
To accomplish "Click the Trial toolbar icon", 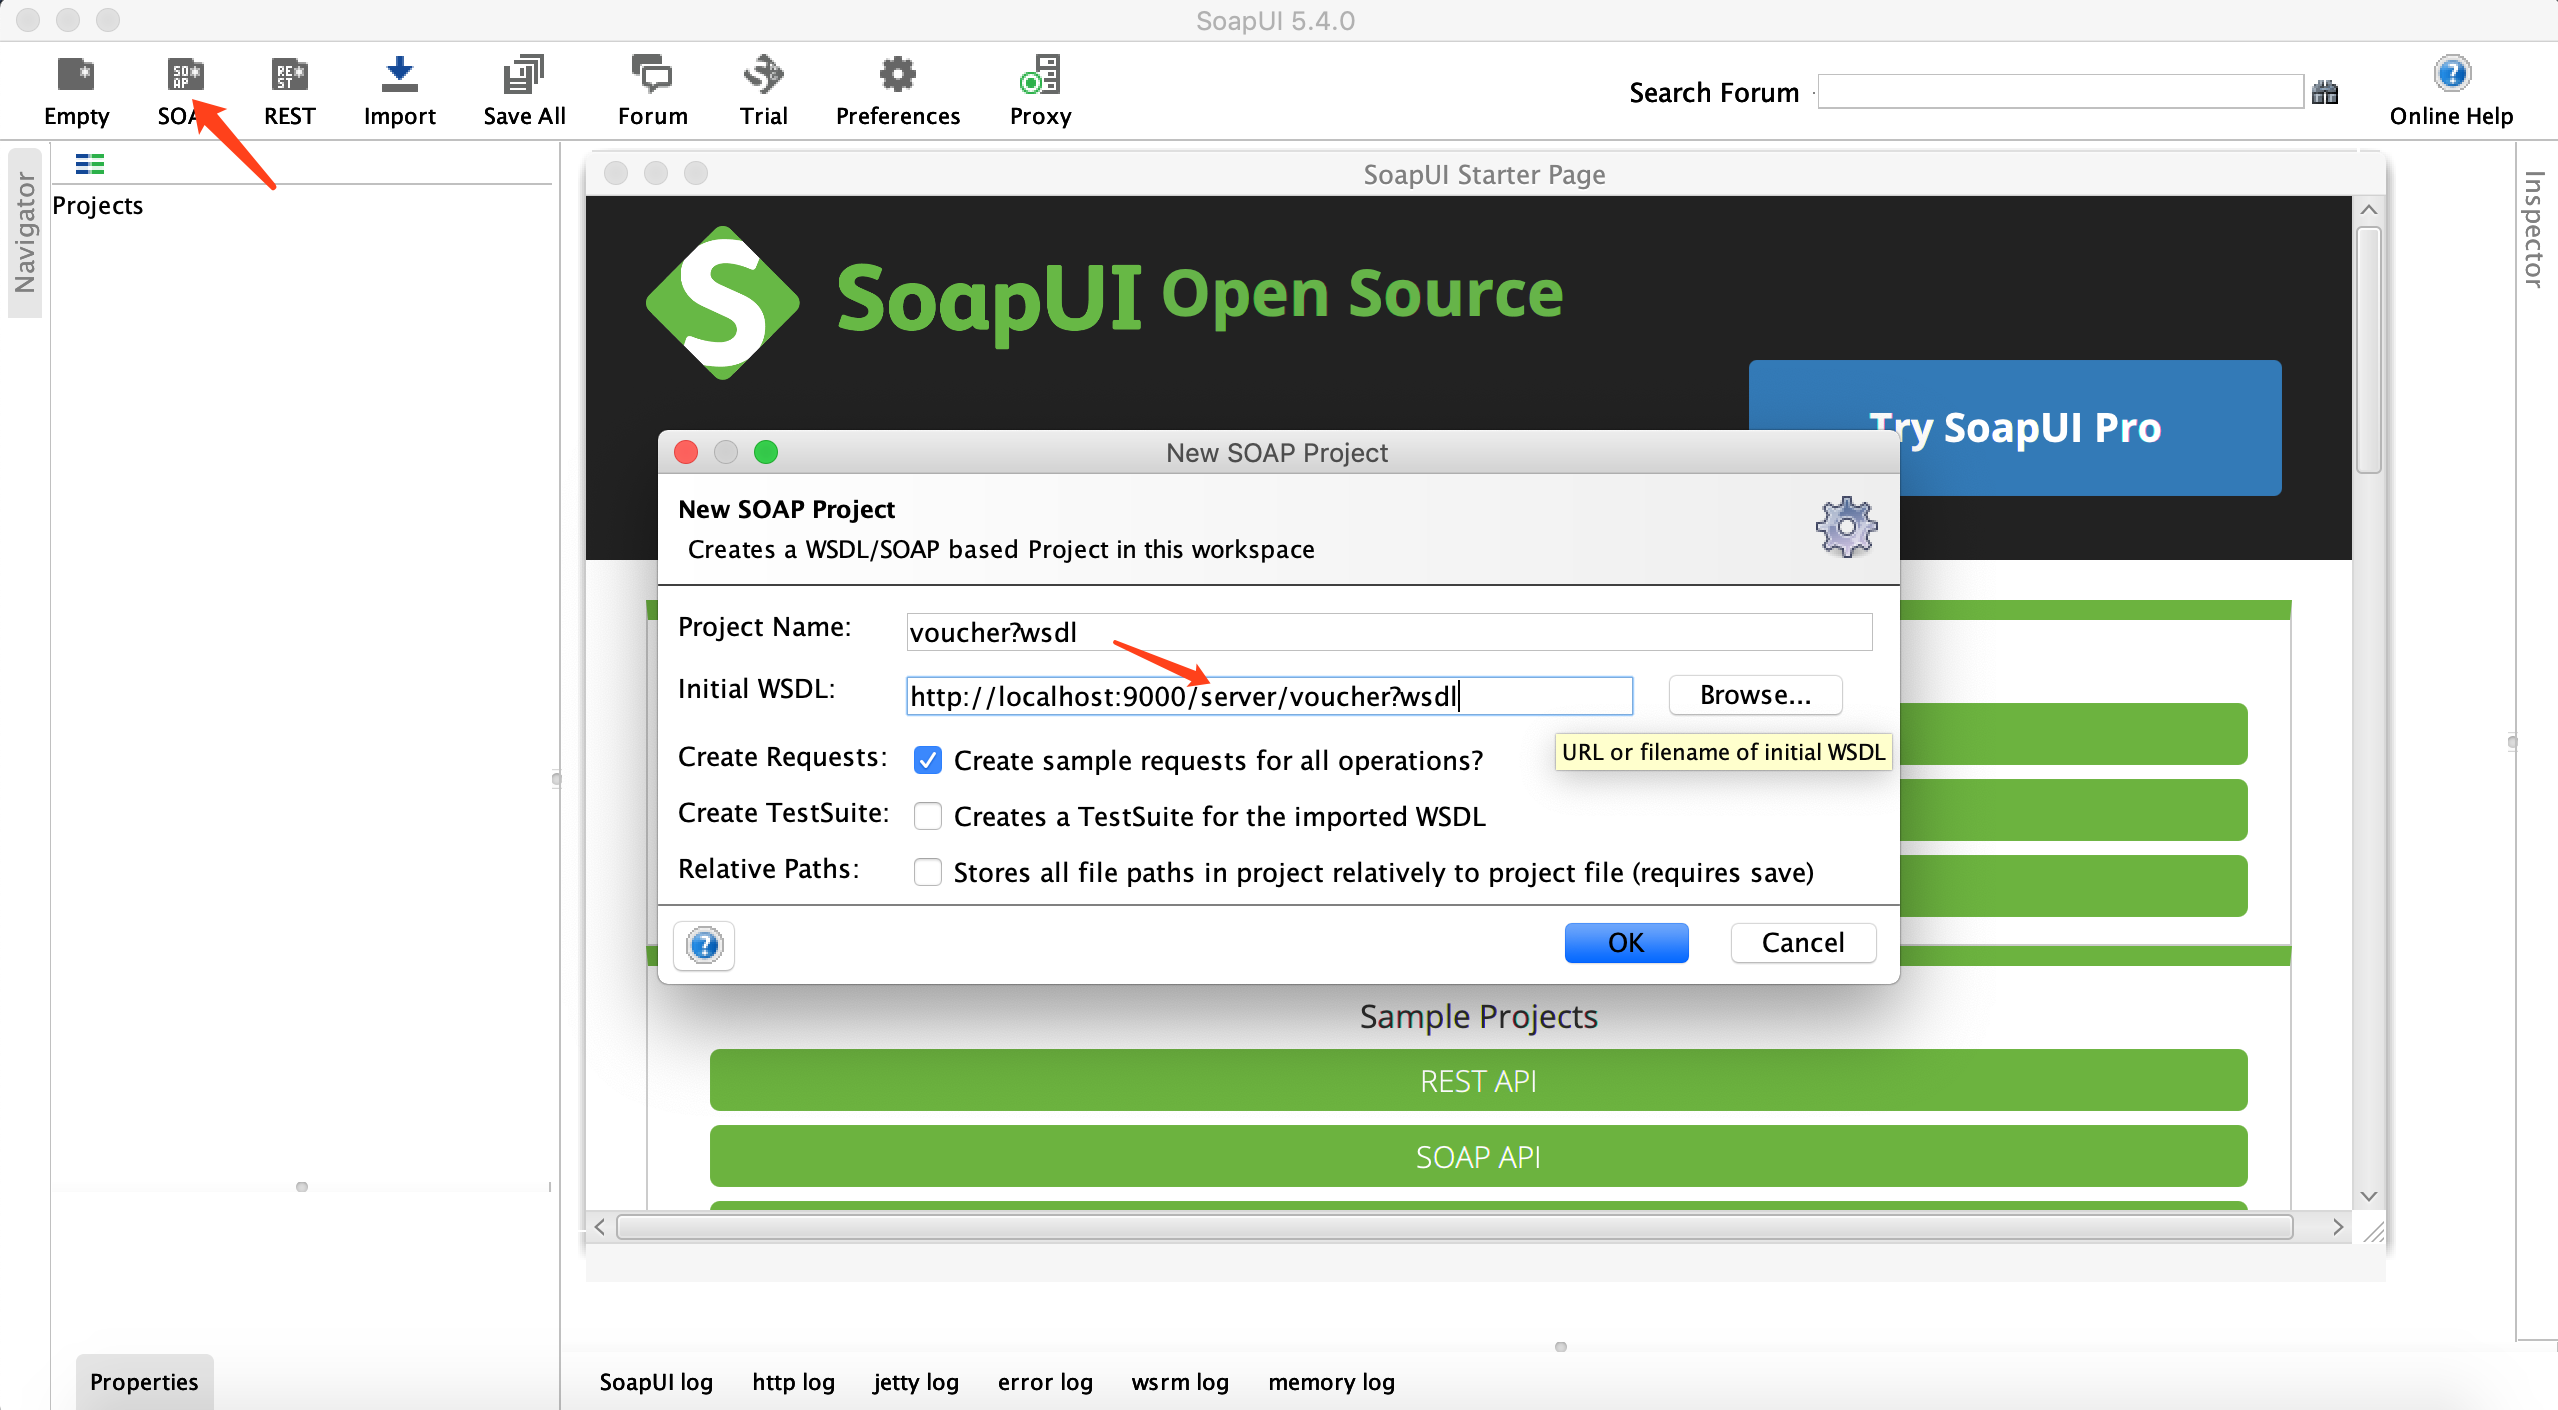I will click(763, 76).
